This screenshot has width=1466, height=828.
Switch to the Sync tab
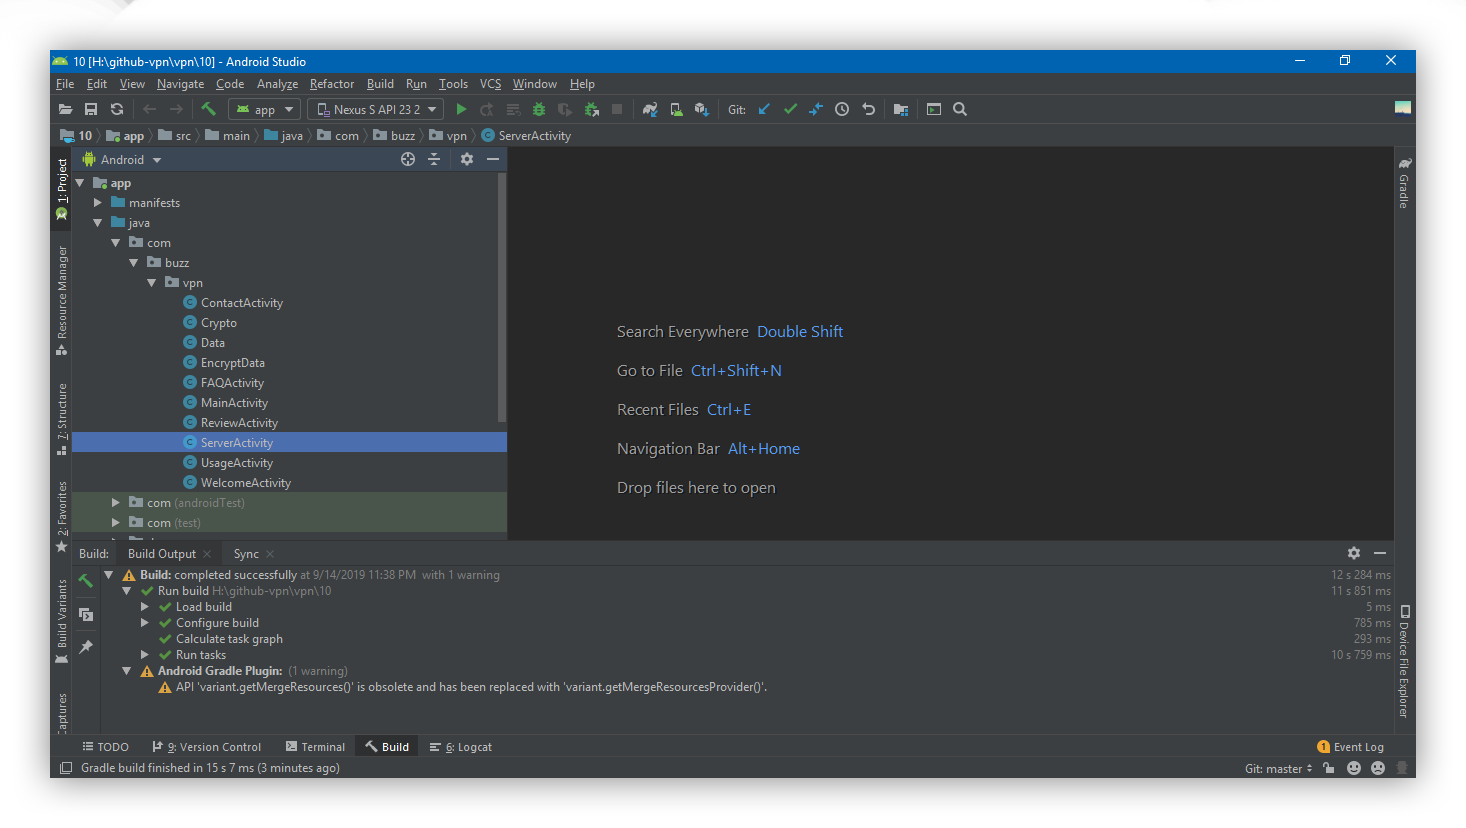tap(246, 554)
